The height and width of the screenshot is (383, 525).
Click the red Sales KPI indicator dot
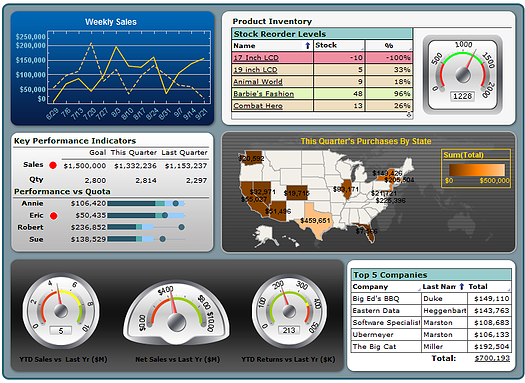pyautogui.click(x=53, y=165)
